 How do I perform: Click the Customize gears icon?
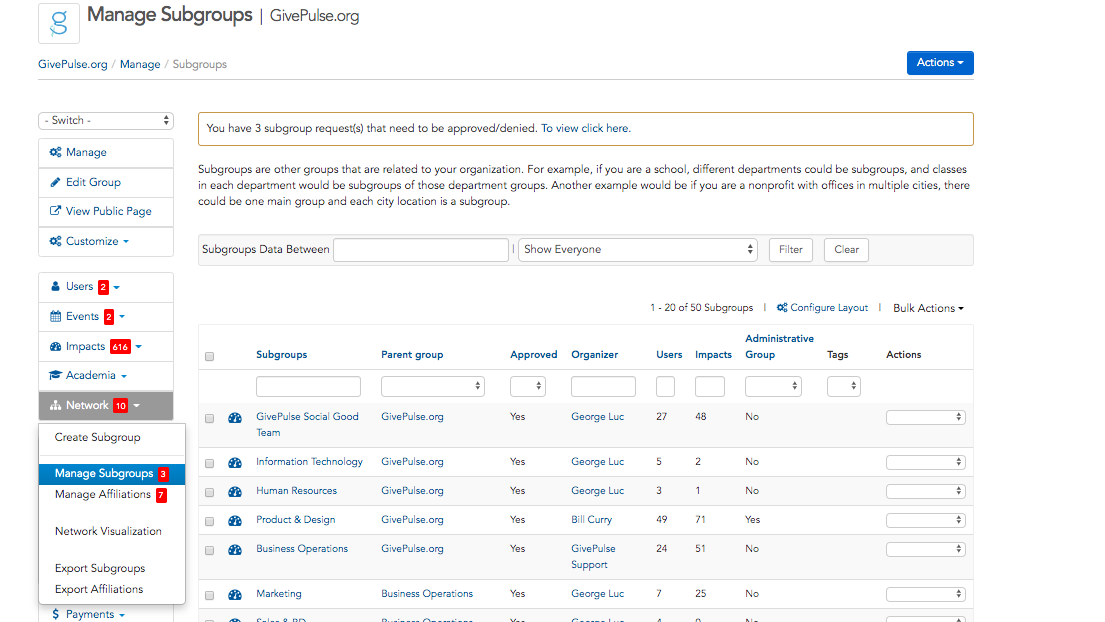[56, 241]
